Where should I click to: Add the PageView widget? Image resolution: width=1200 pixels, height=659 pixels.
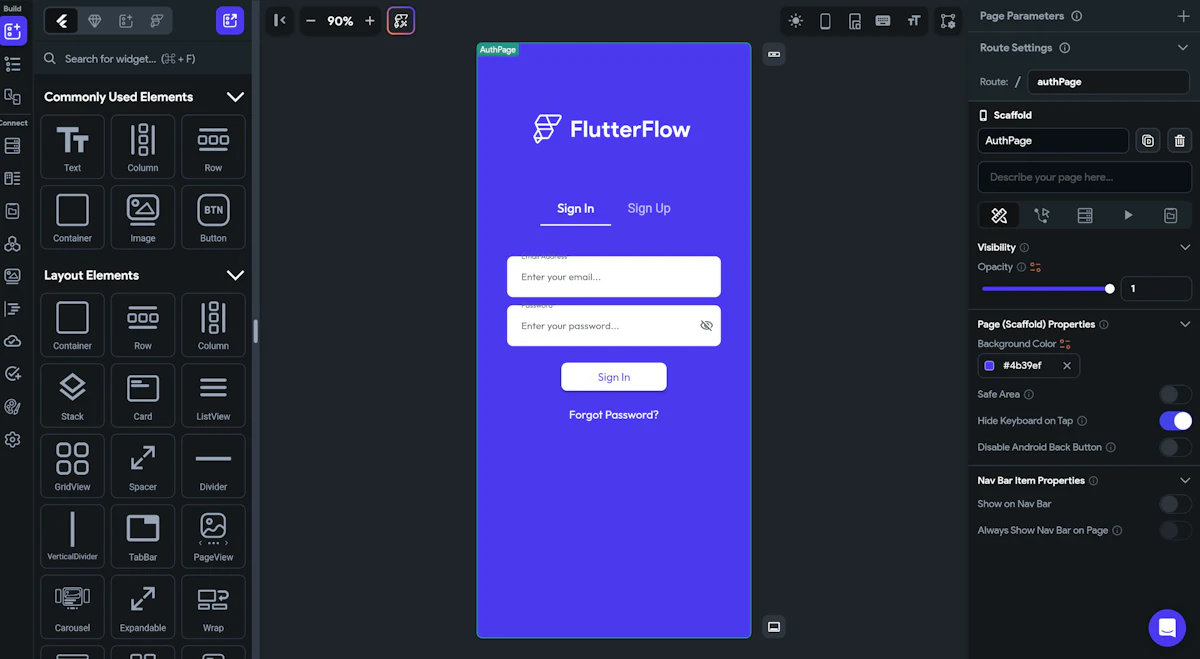click(x=213, y=535)
